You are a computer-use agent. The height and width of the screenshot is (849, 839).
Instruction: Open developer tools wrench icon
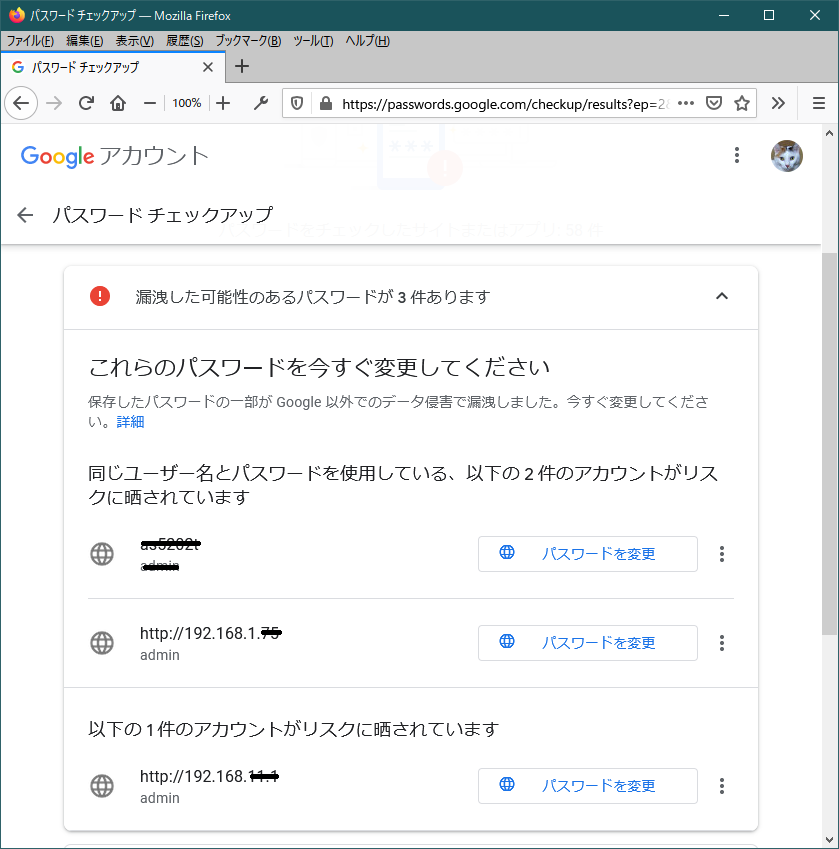coord(261,103)
